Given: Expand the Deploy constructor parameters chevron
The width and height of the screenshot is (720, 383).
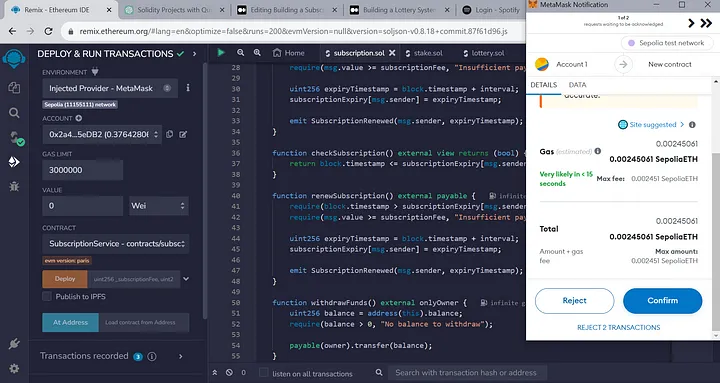Looking at the screenshot, I should [x=186, y=279].
